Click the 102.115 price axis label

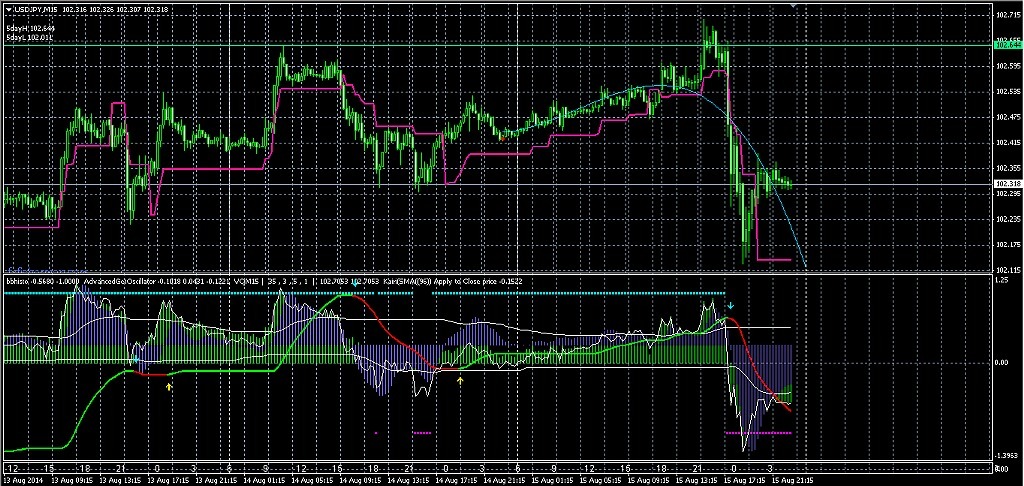[x=1008, y=269]
